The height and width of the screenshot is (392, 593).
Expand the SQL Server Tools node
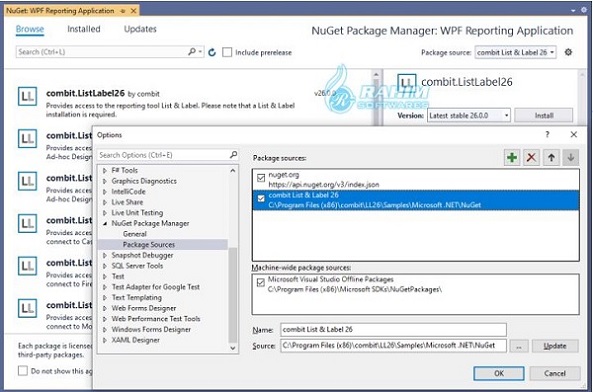click(105, 266)
